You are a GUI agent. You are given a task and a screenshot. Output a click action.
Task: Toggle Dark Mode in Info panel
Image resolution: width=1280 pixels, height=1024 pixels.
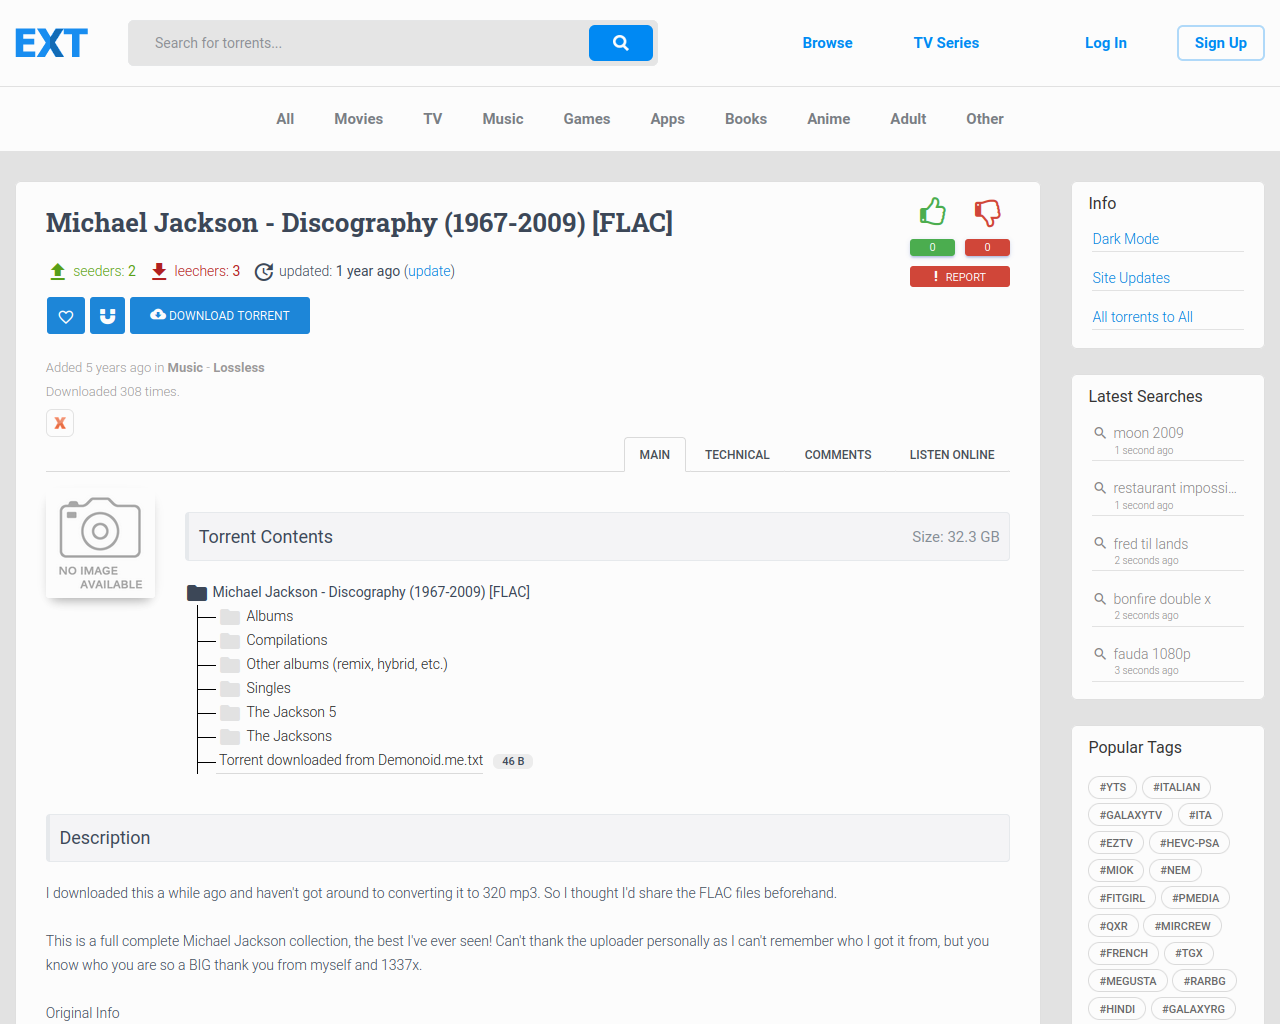(1126, 239)
